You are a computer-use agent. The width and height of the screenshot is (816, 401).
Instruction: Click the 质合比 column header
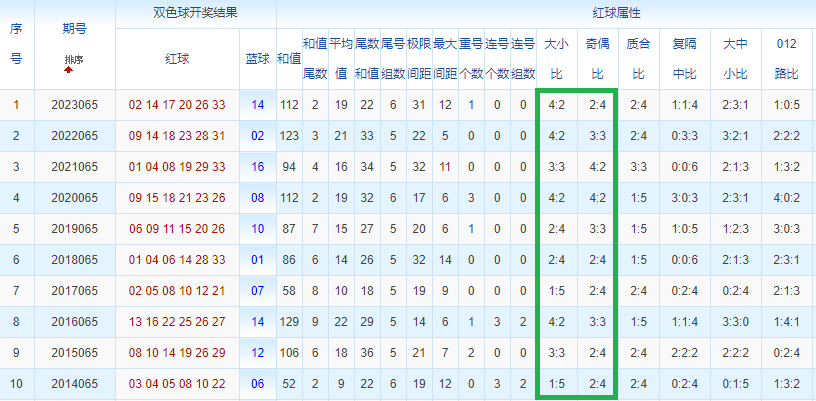click(639, 58)
